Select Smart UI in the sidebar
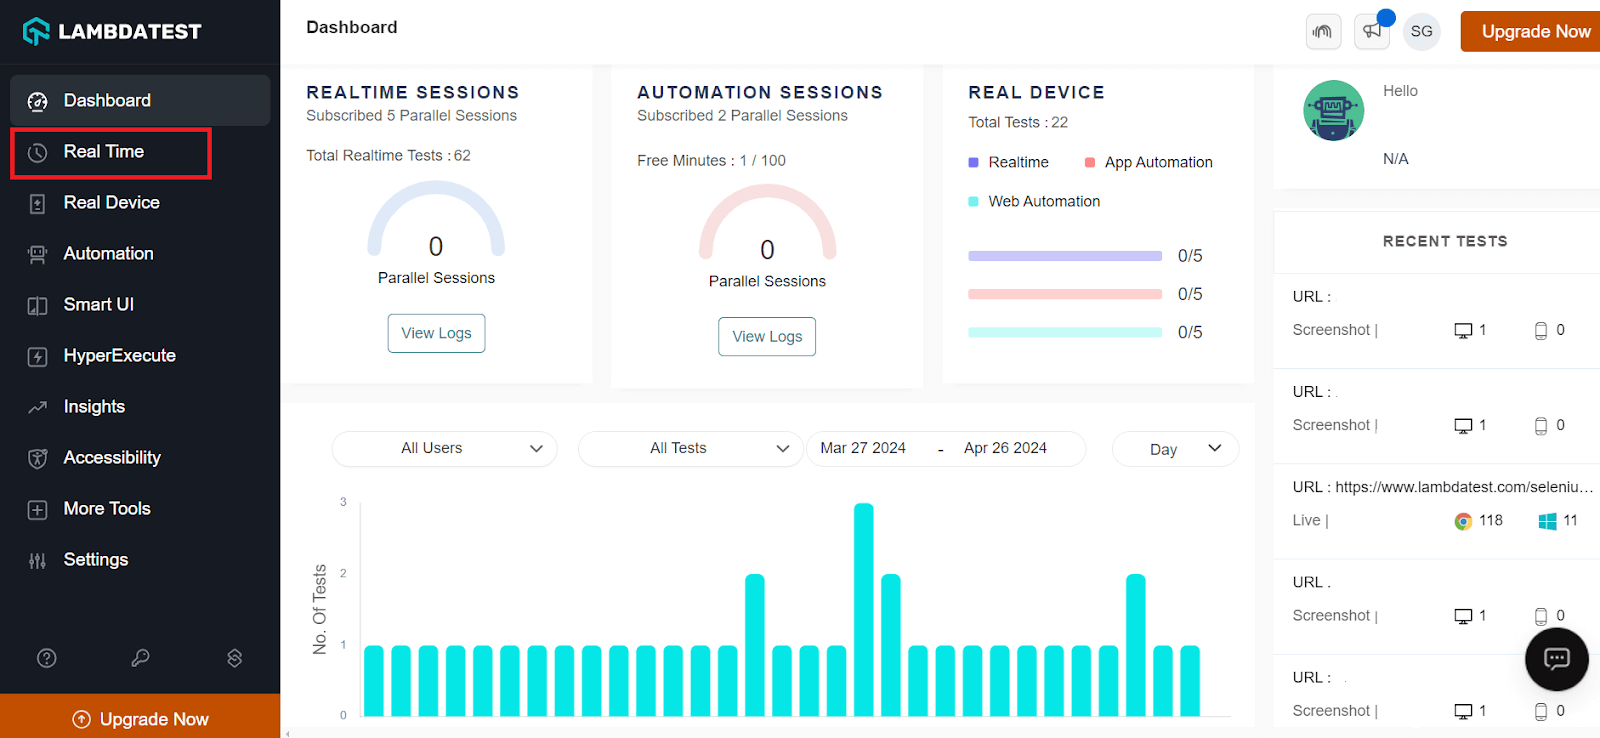The image size is (1600, 738). point(140,305)
